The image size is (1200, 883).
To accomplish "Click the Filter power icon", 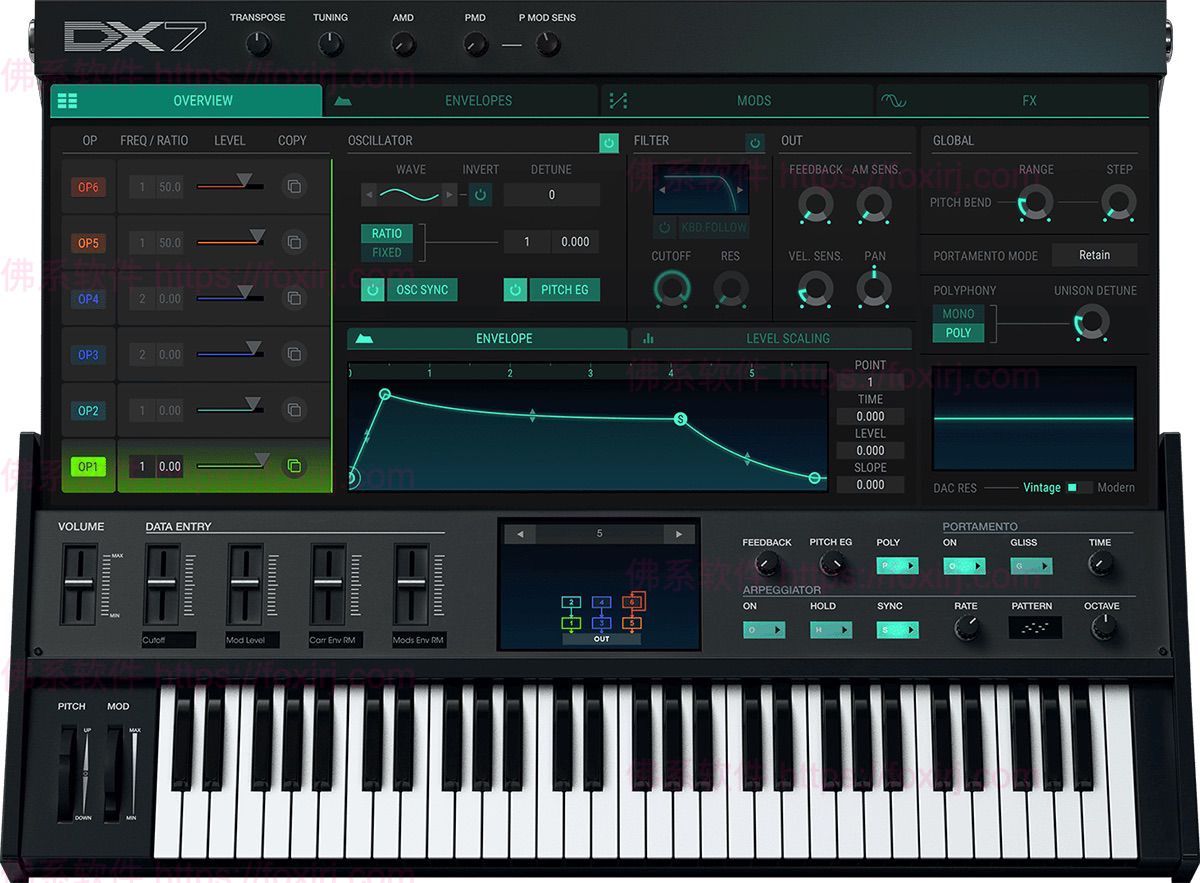I will coord(757,142).
